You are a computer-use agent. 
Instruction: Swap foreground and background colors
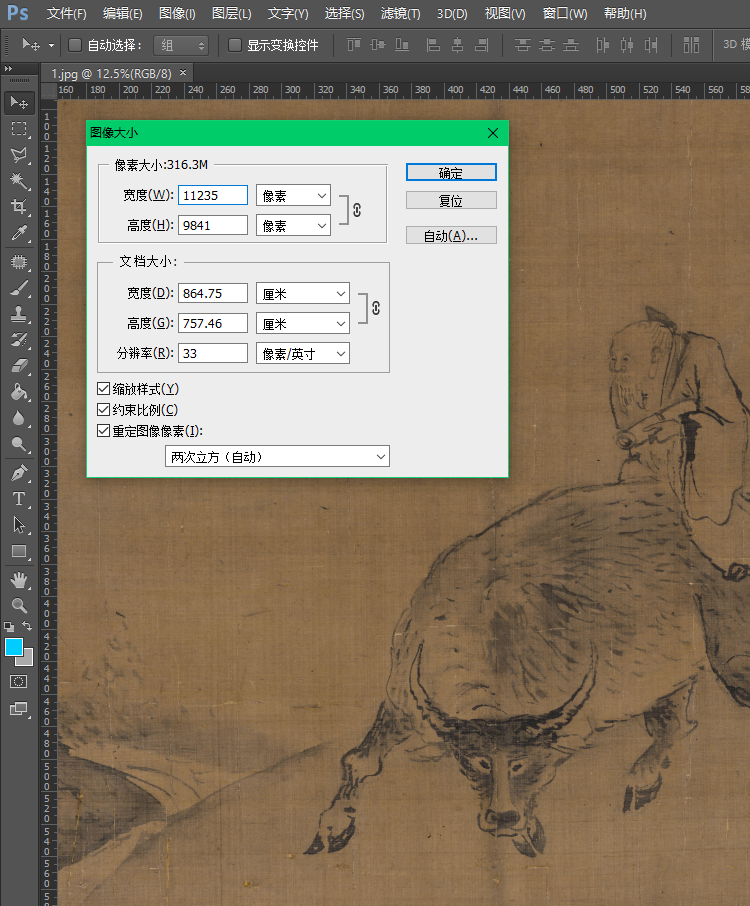[x=27, y=626]
